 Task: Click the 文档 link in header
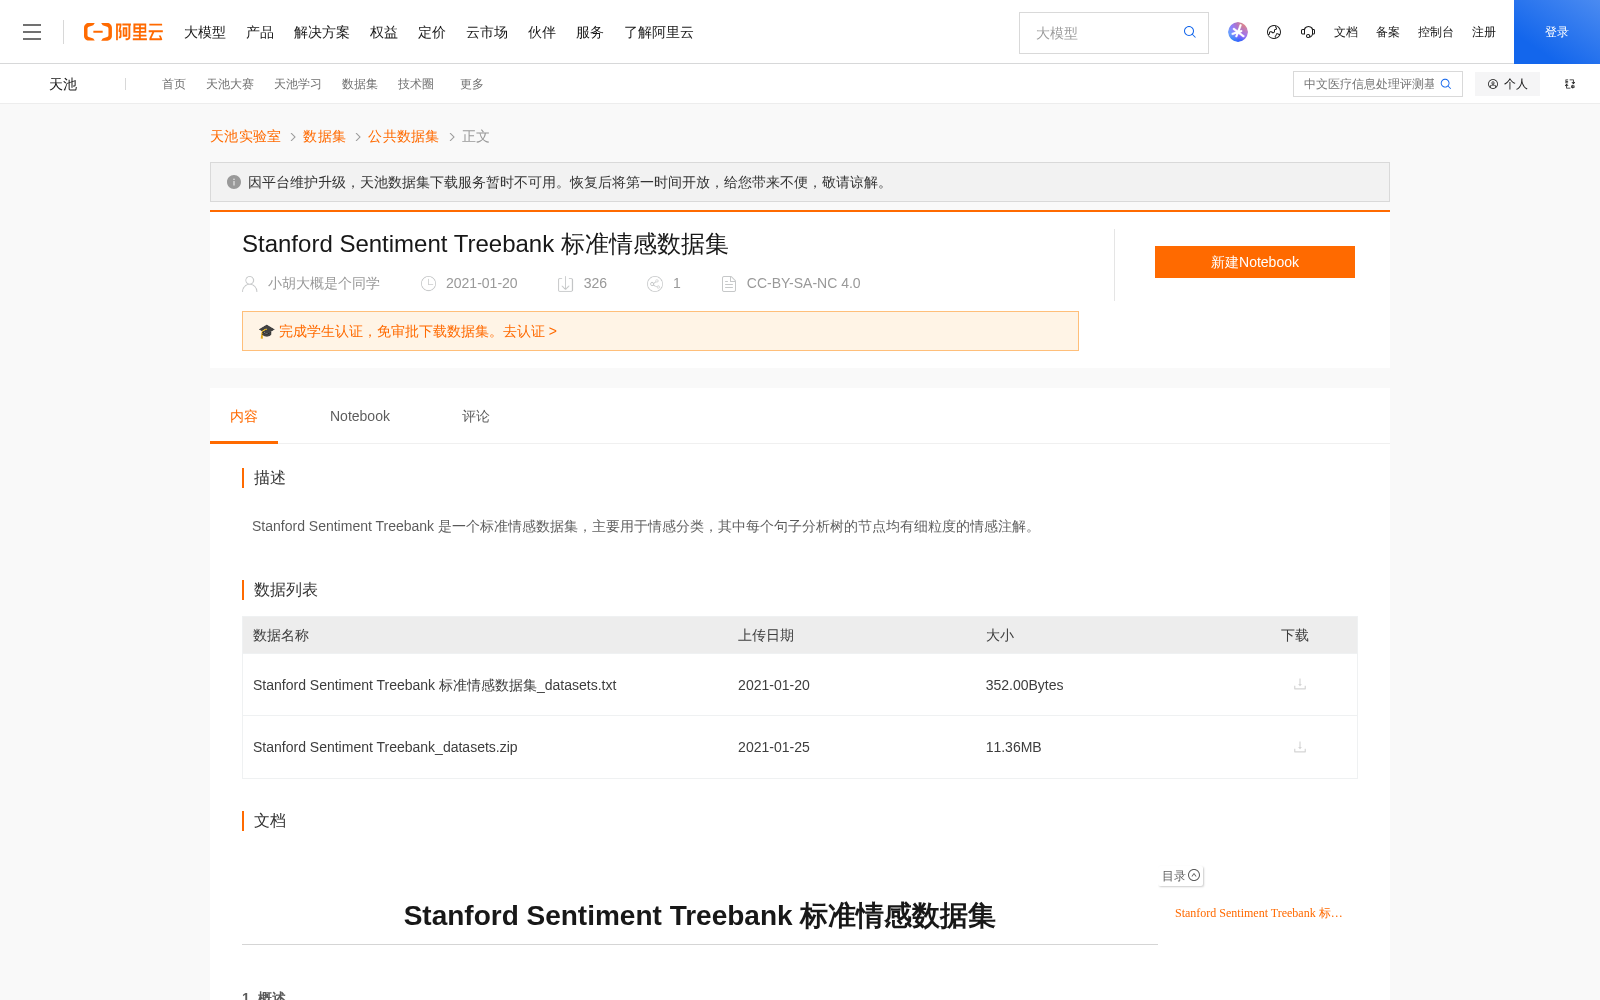(1346, 32)
